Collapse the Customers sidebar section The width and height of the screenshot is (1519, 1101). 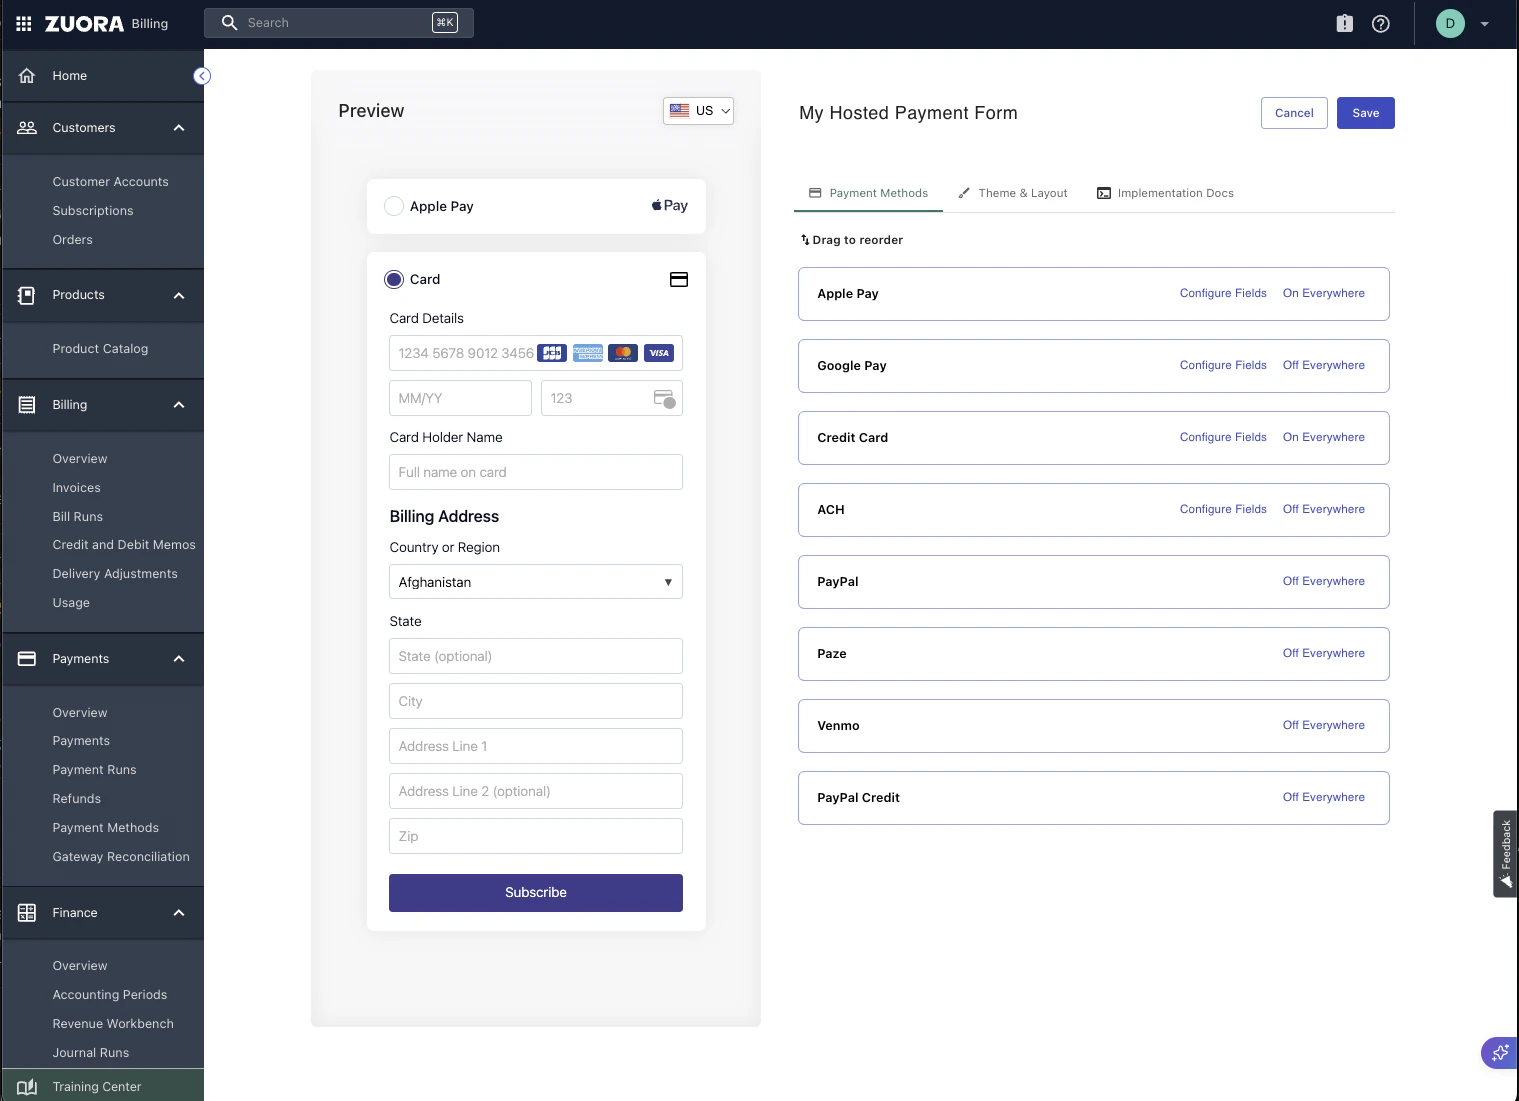pyautogui.click(x=179, y=128)
